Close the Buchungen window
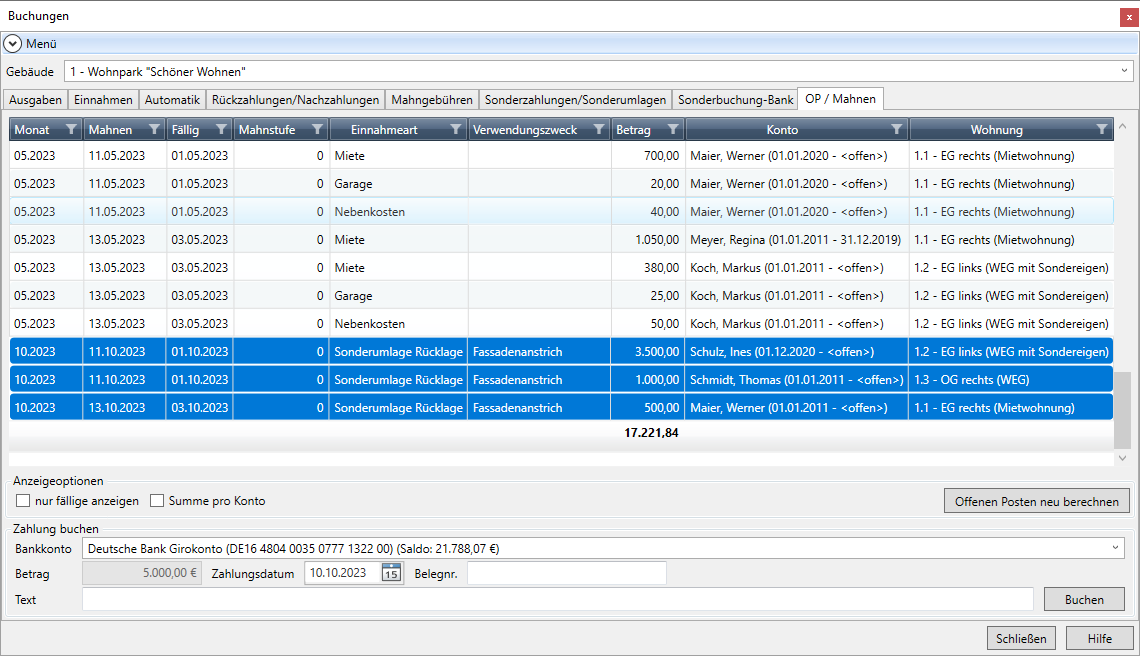This screenshot has width=1140, height=656. (1128, 17)
